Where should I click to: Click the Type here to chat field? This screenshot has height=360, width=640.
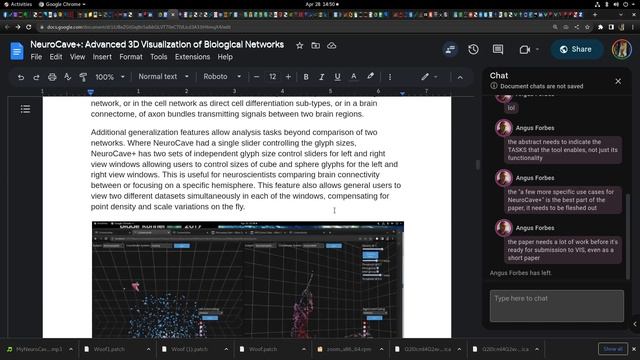557,306
